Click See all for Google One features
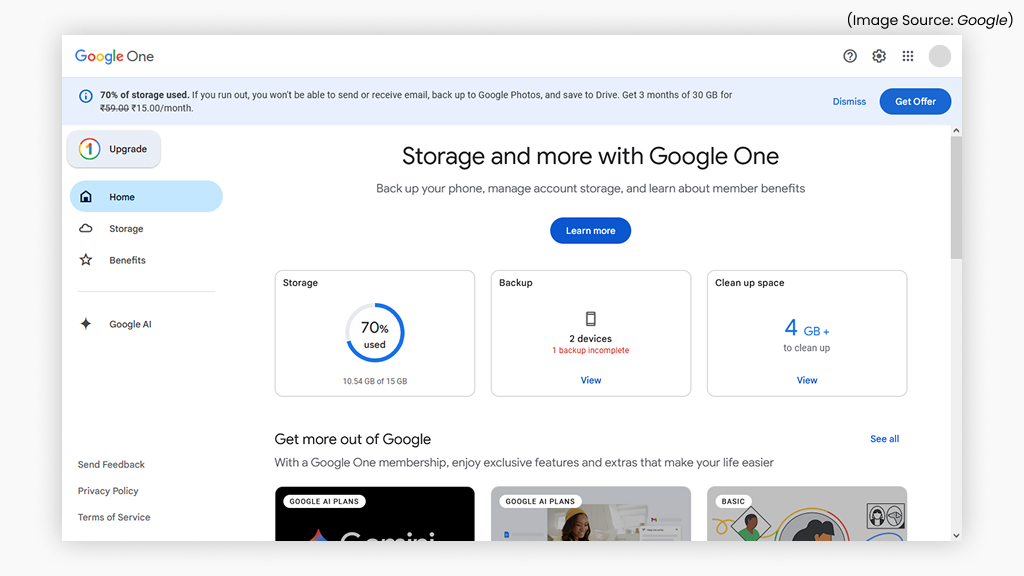This screenshot has width=1024, height=576. point(884,438)
